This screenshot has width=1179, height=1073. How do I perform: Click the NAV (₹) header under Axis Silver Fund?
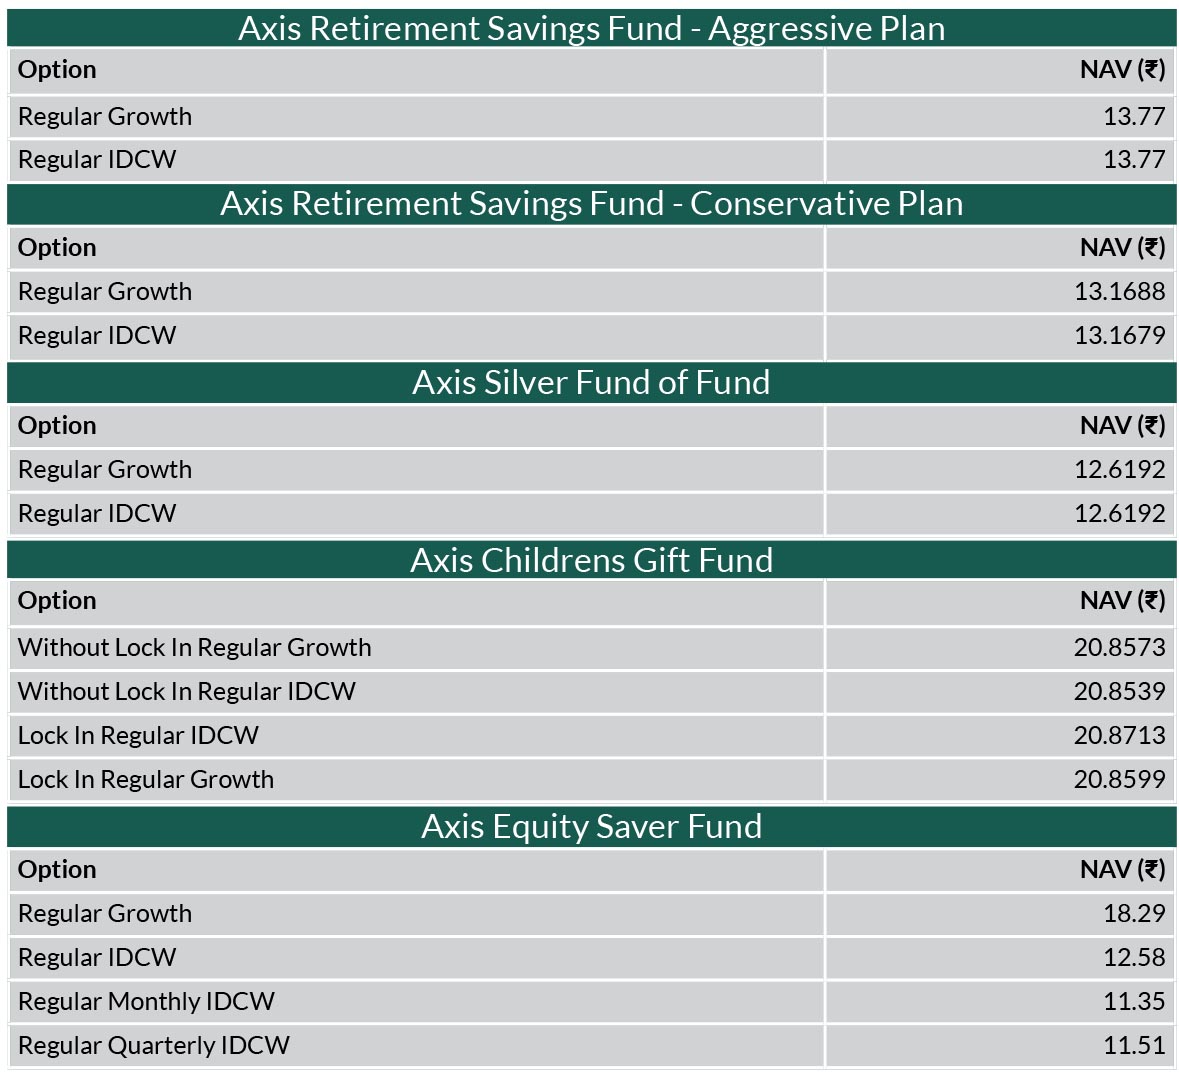1123,426
